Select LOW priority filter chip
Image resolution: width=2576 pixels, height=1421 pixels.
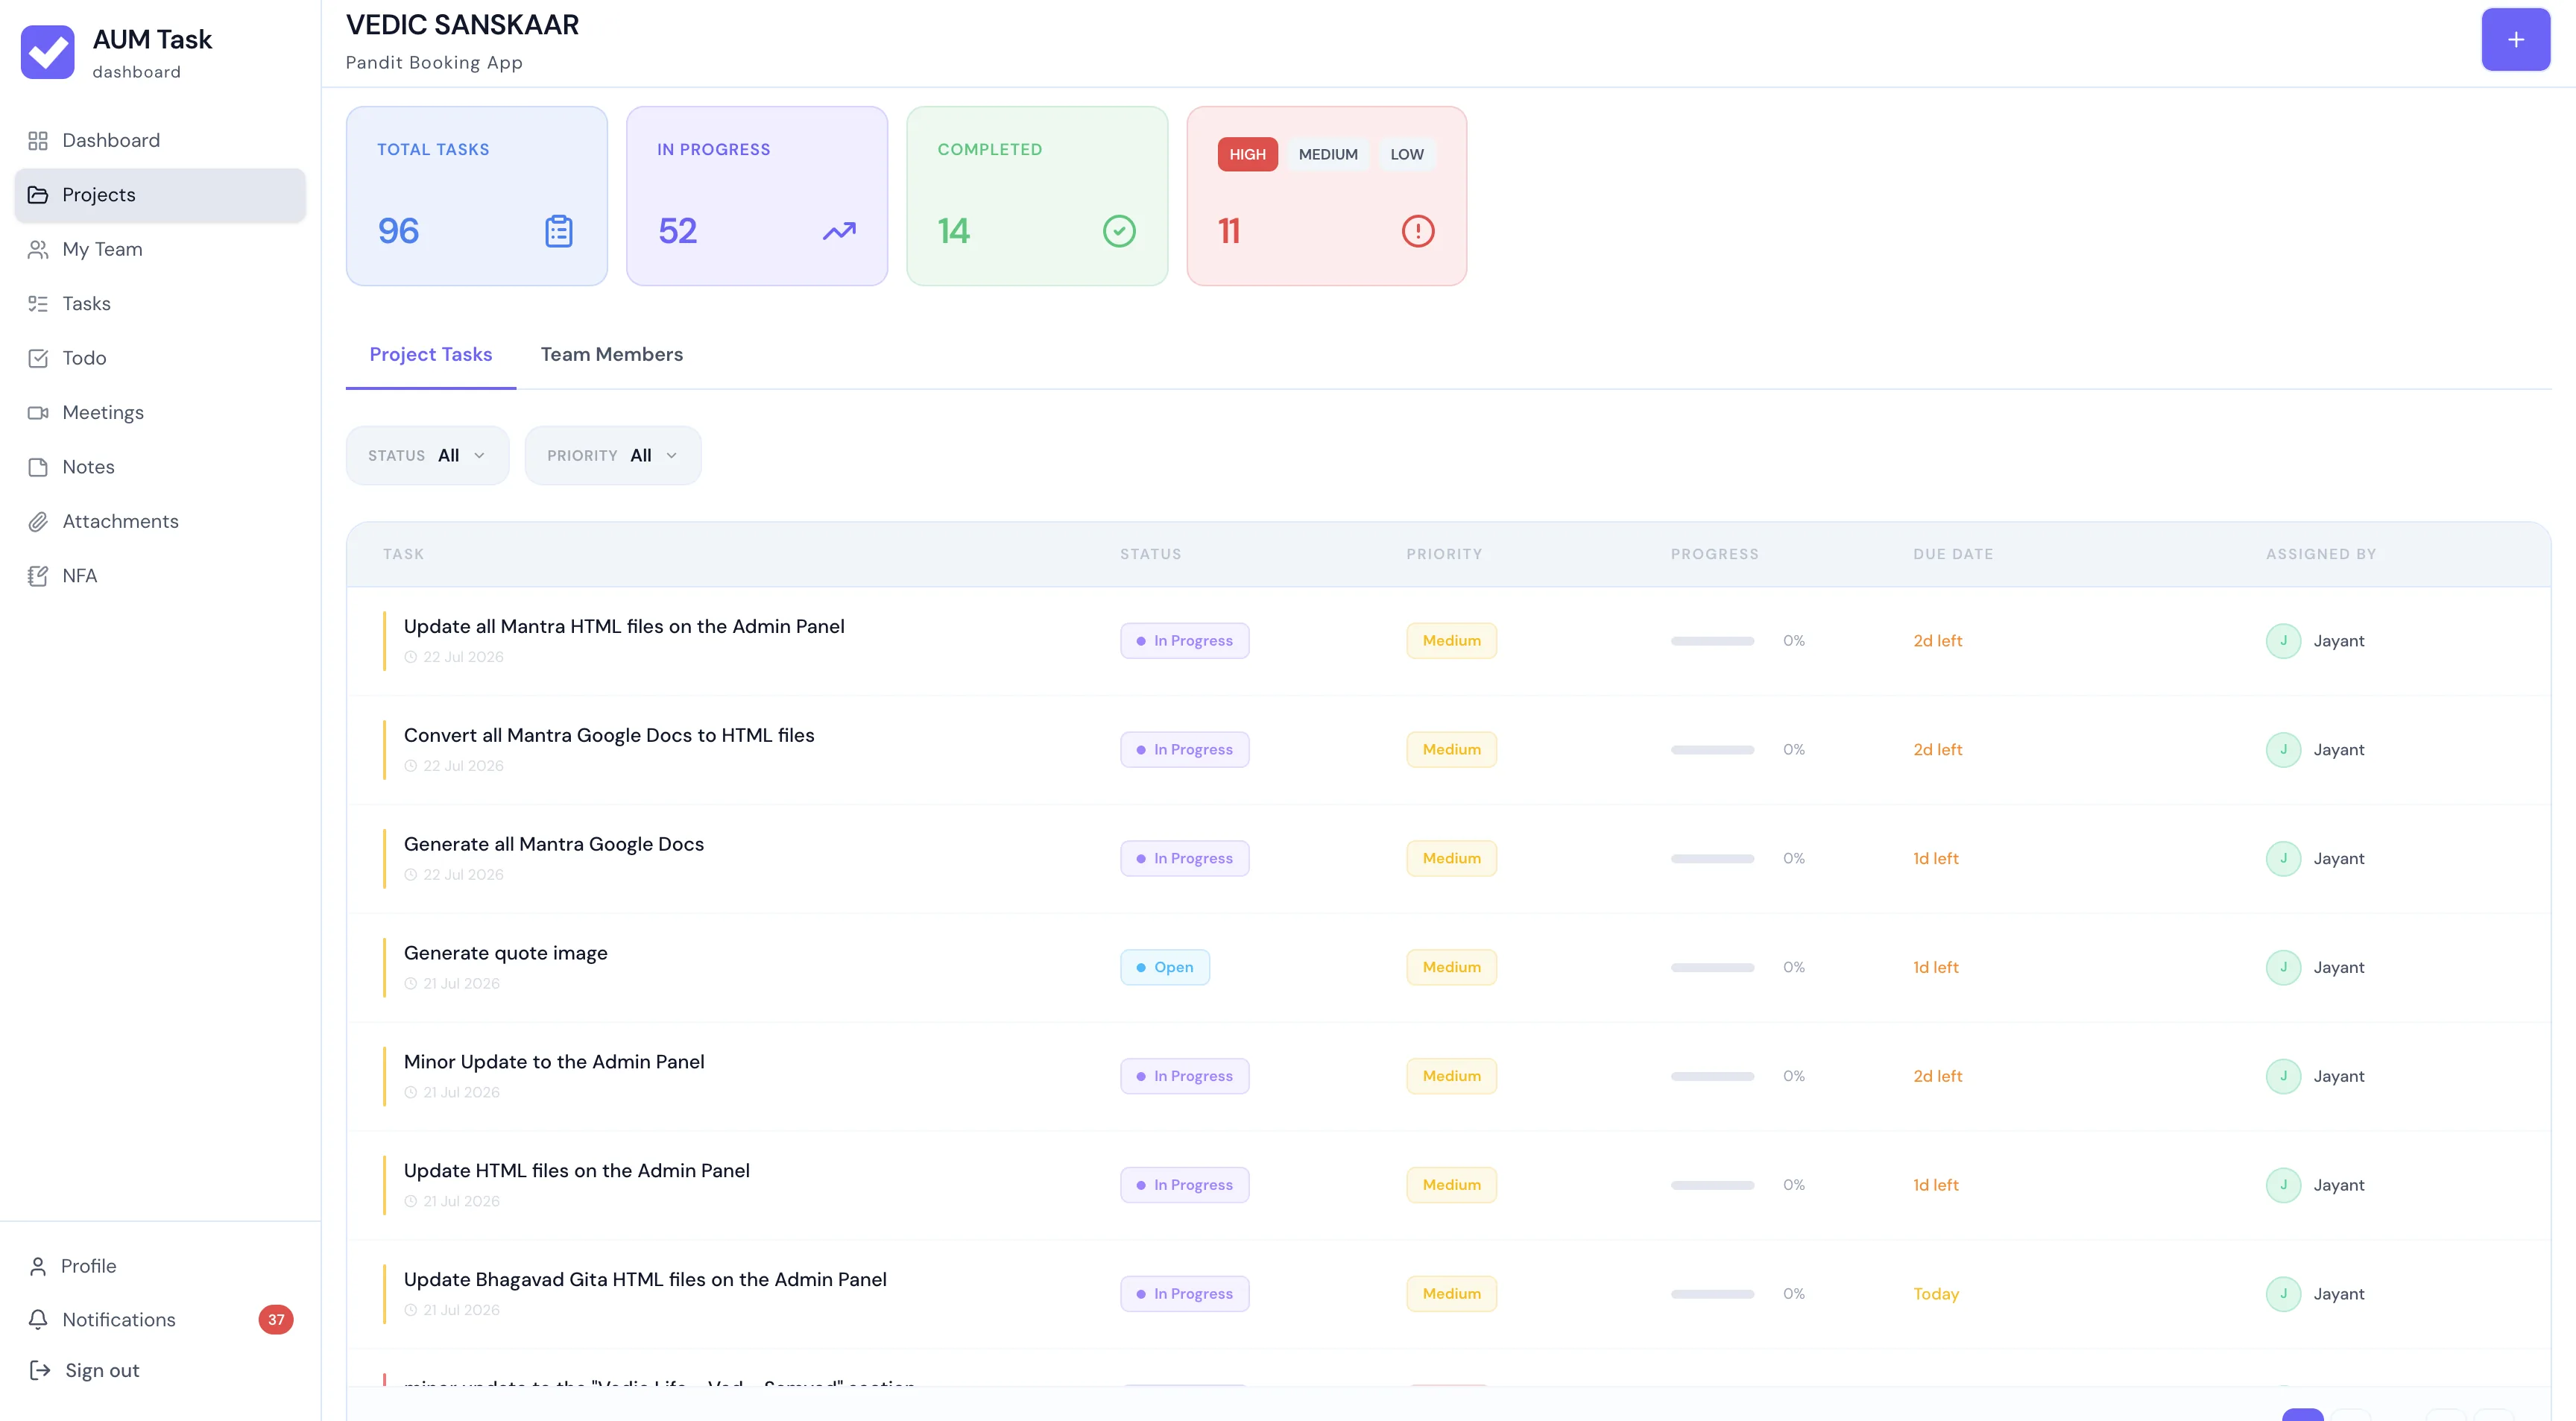click(x=1407, y=154)
